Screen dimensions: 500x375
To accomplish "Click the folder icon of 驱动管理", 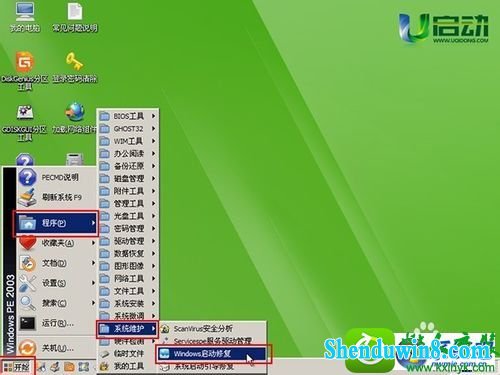I will coord(105,241).
